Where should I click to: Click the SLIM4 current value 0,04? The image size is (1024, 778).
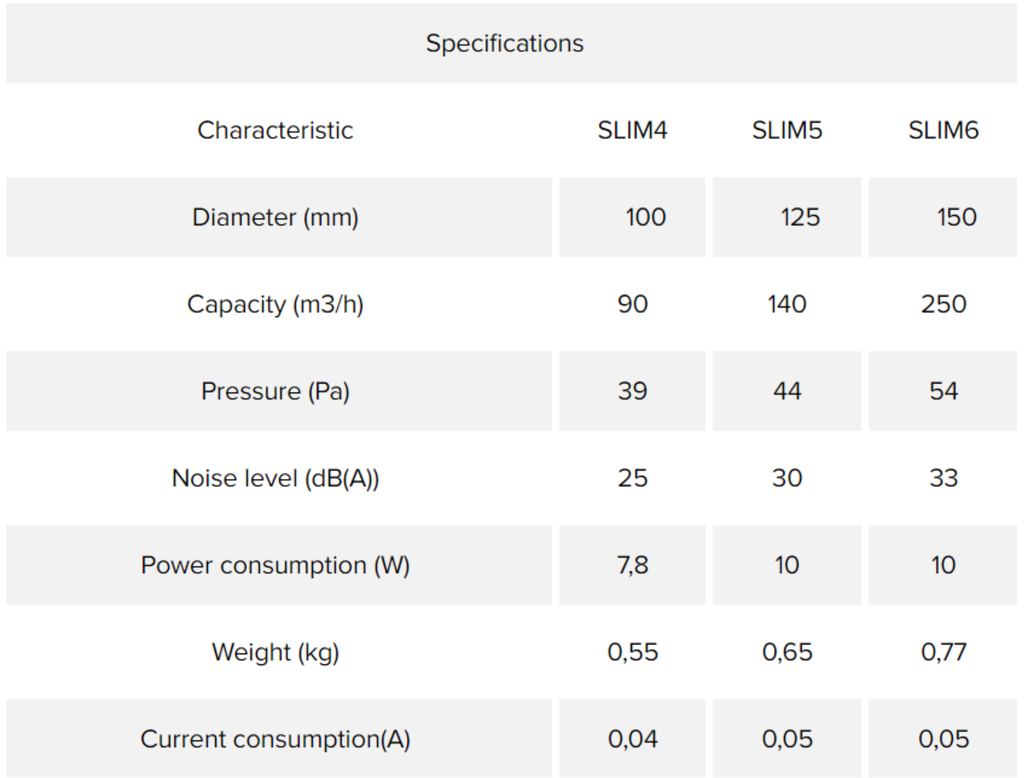(632, 739)
